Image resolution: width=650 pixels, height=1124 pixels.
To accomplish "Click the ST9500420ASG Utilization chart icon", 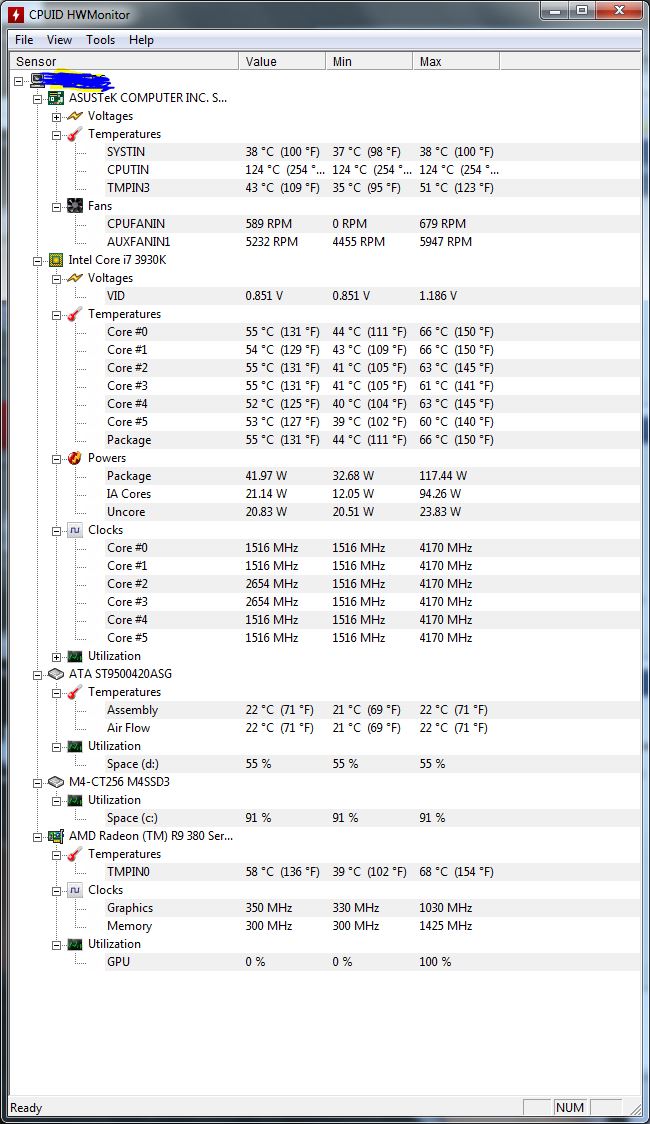I will pos(75,746).
